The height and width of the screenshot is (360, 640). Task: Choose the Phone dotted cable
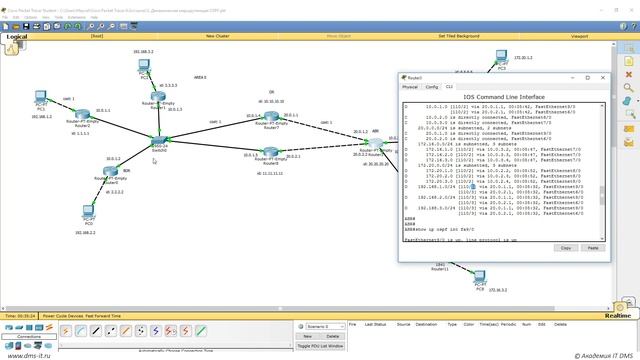pos(141,331)
